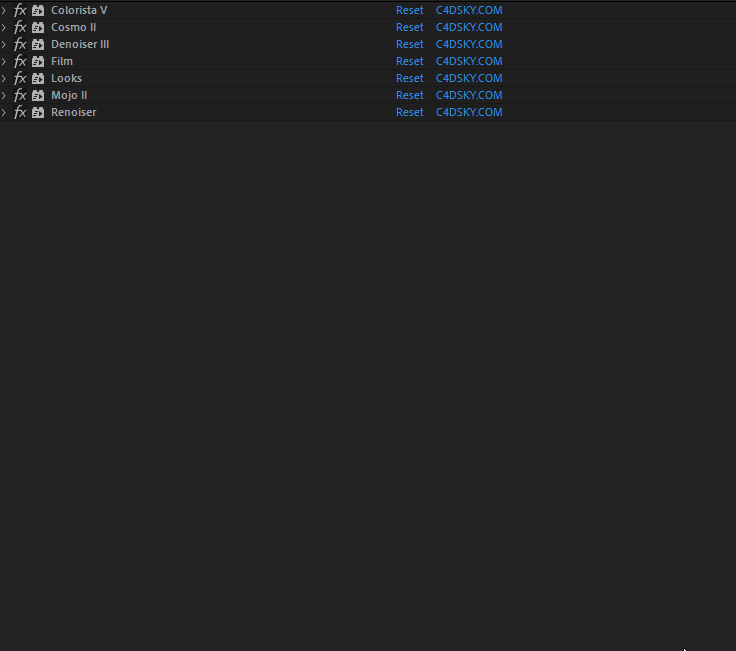
Task: Select the Cosmo II effect name
Action: pos(74,27)
